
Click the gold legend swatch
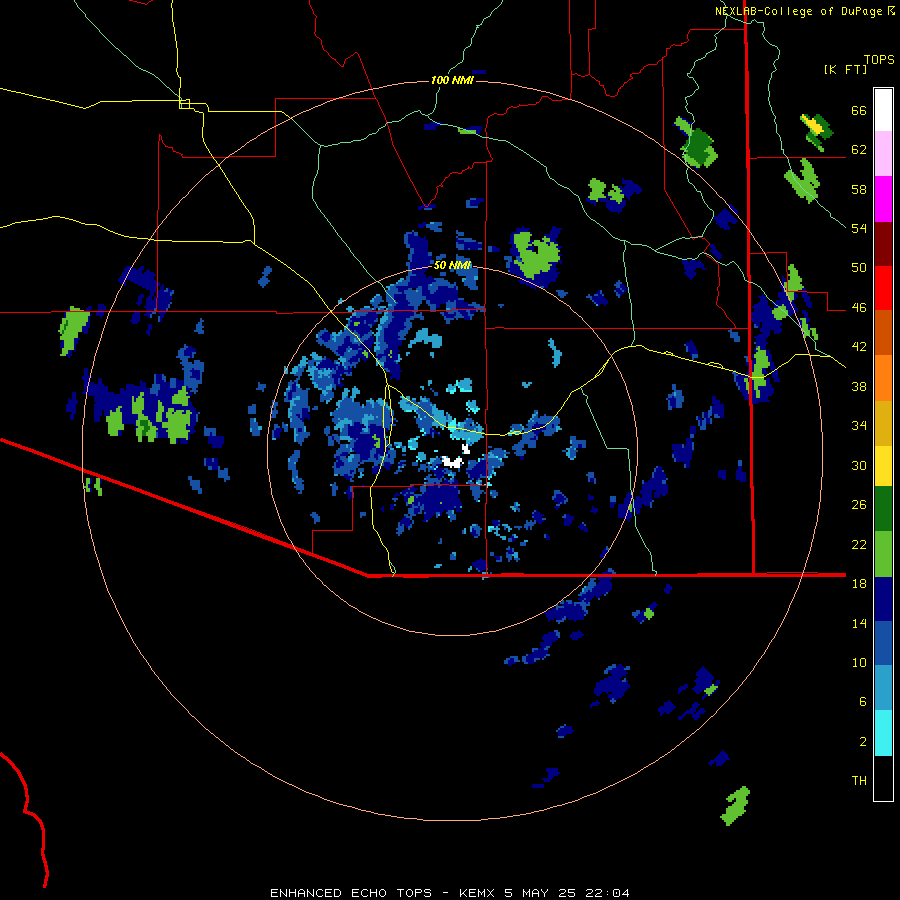[x=883, y=423]
